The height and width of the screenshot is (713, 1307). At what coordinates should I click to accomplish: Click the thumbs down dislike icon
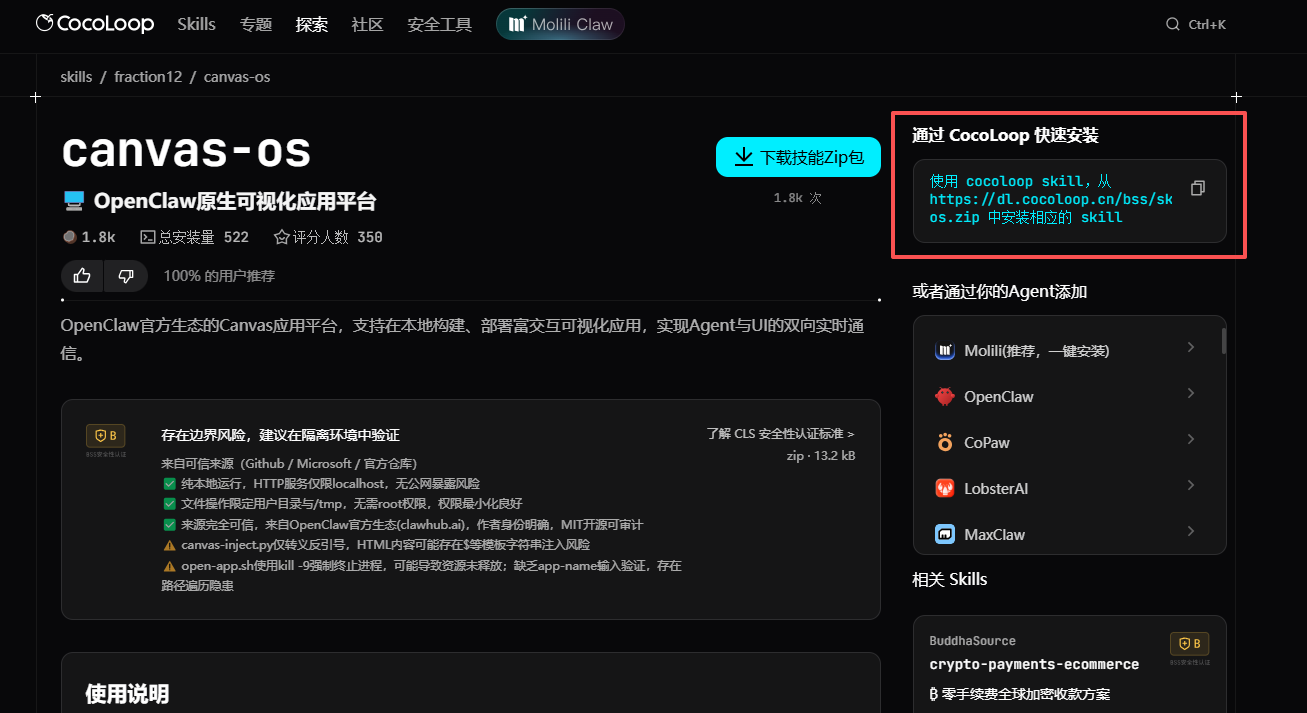(126, 276)
